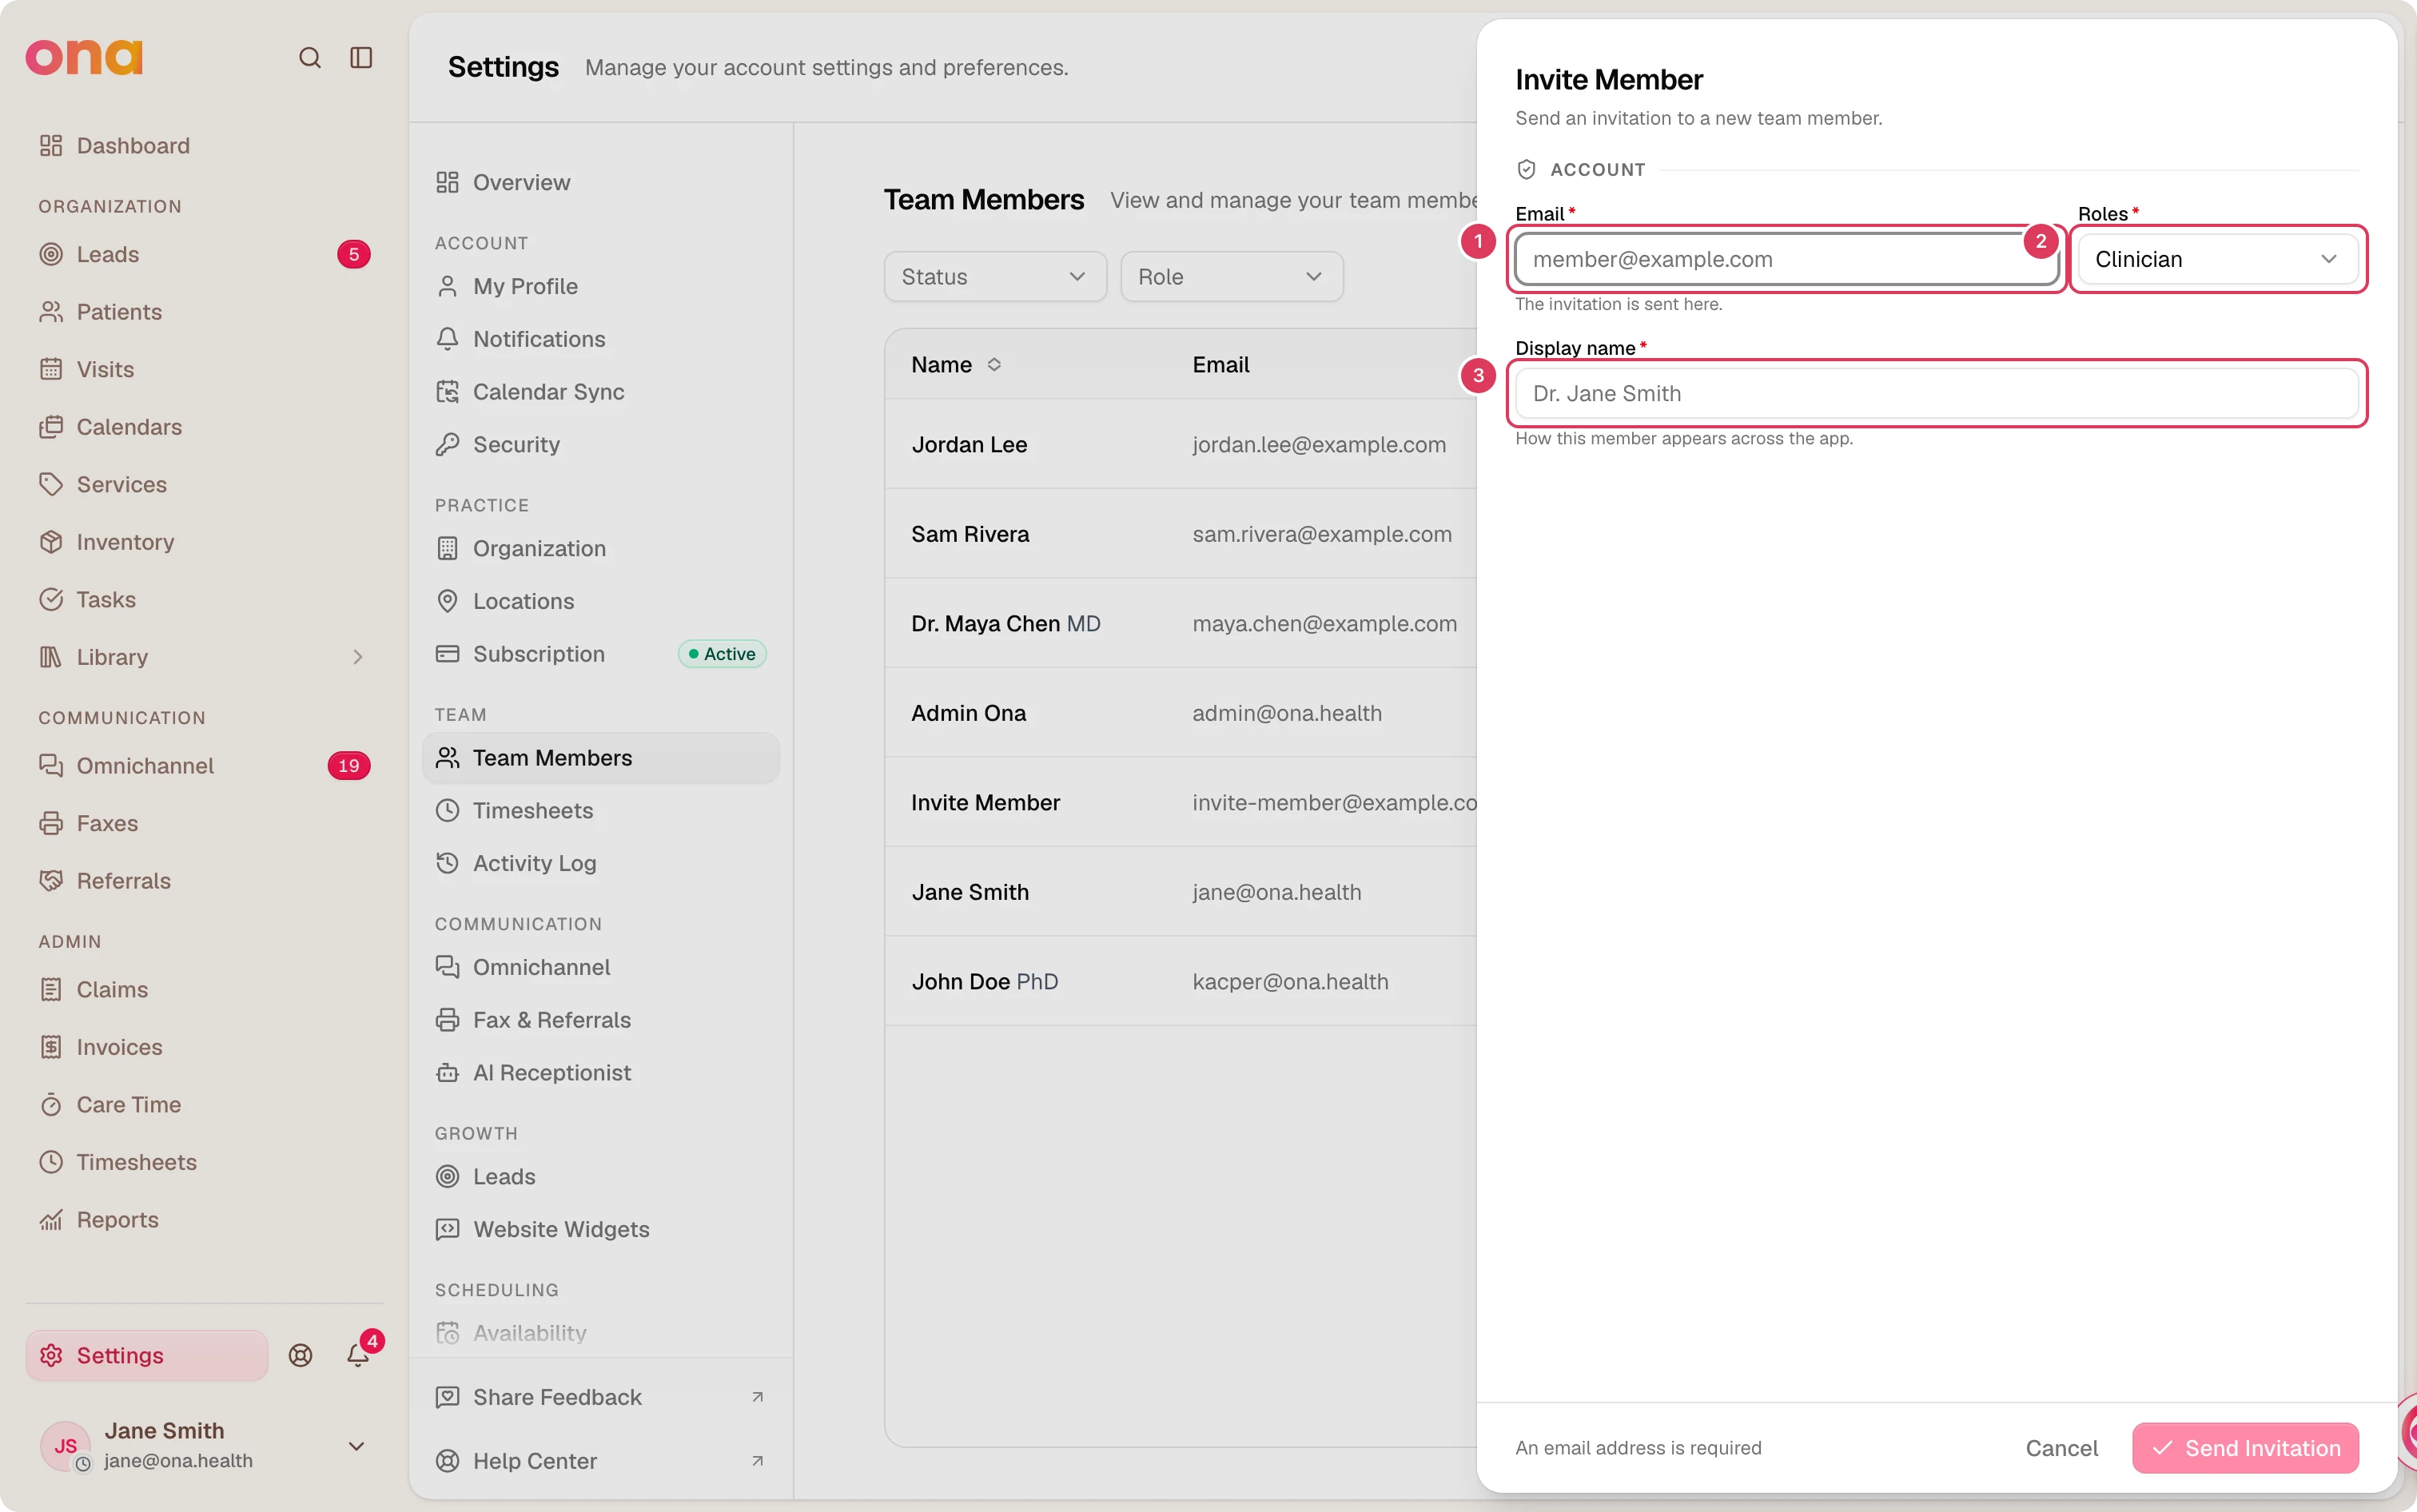
Task: Go to Patients in the sidebar
Action: coord(204,312)
